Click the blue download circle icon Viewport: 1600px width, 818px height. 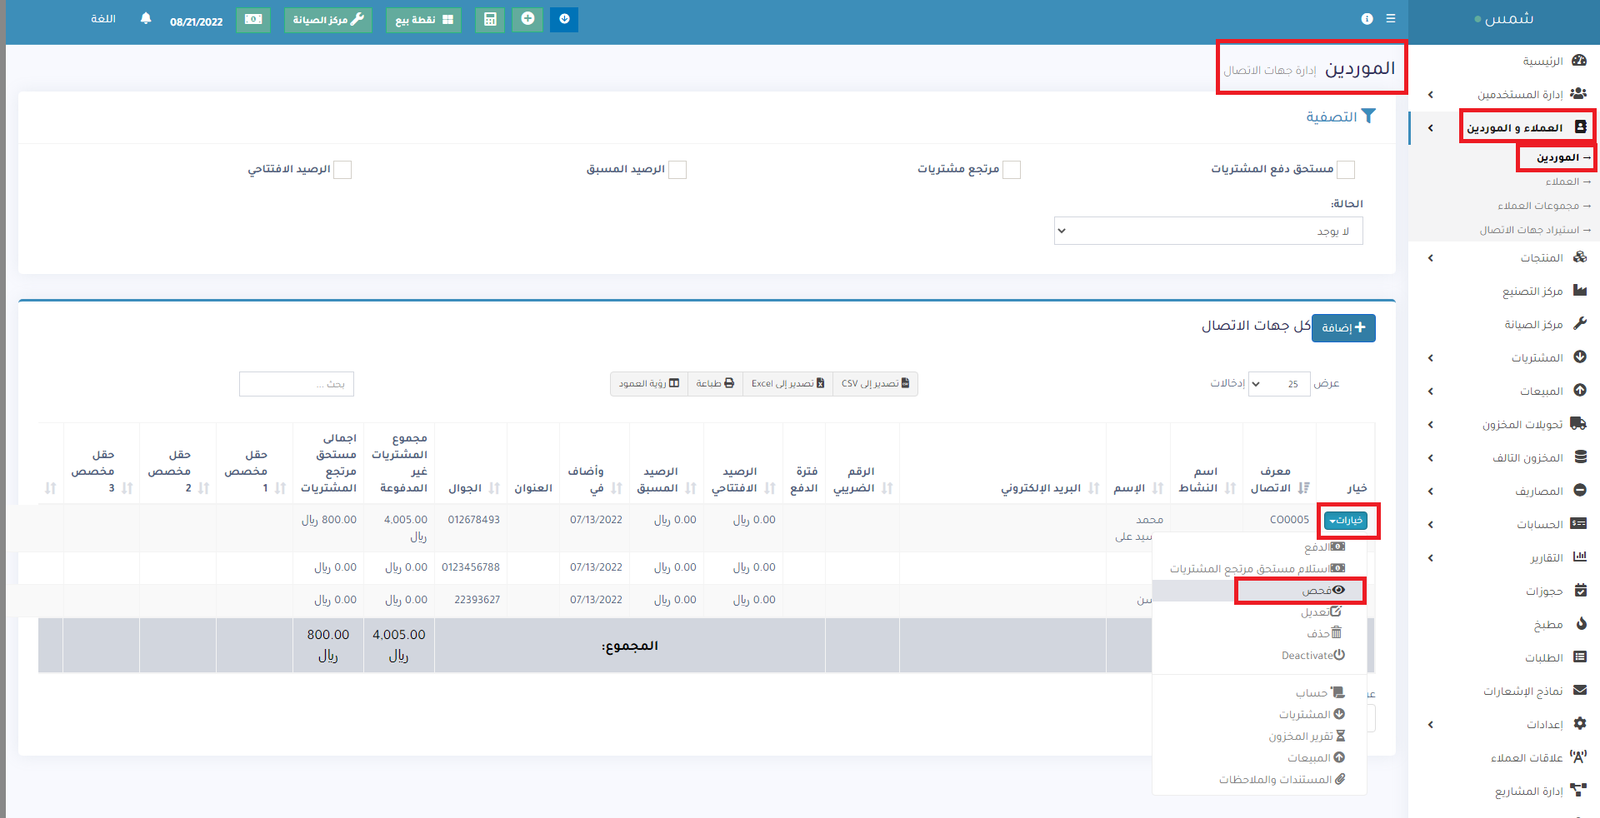pyautogui.click(x=564, y=19)
